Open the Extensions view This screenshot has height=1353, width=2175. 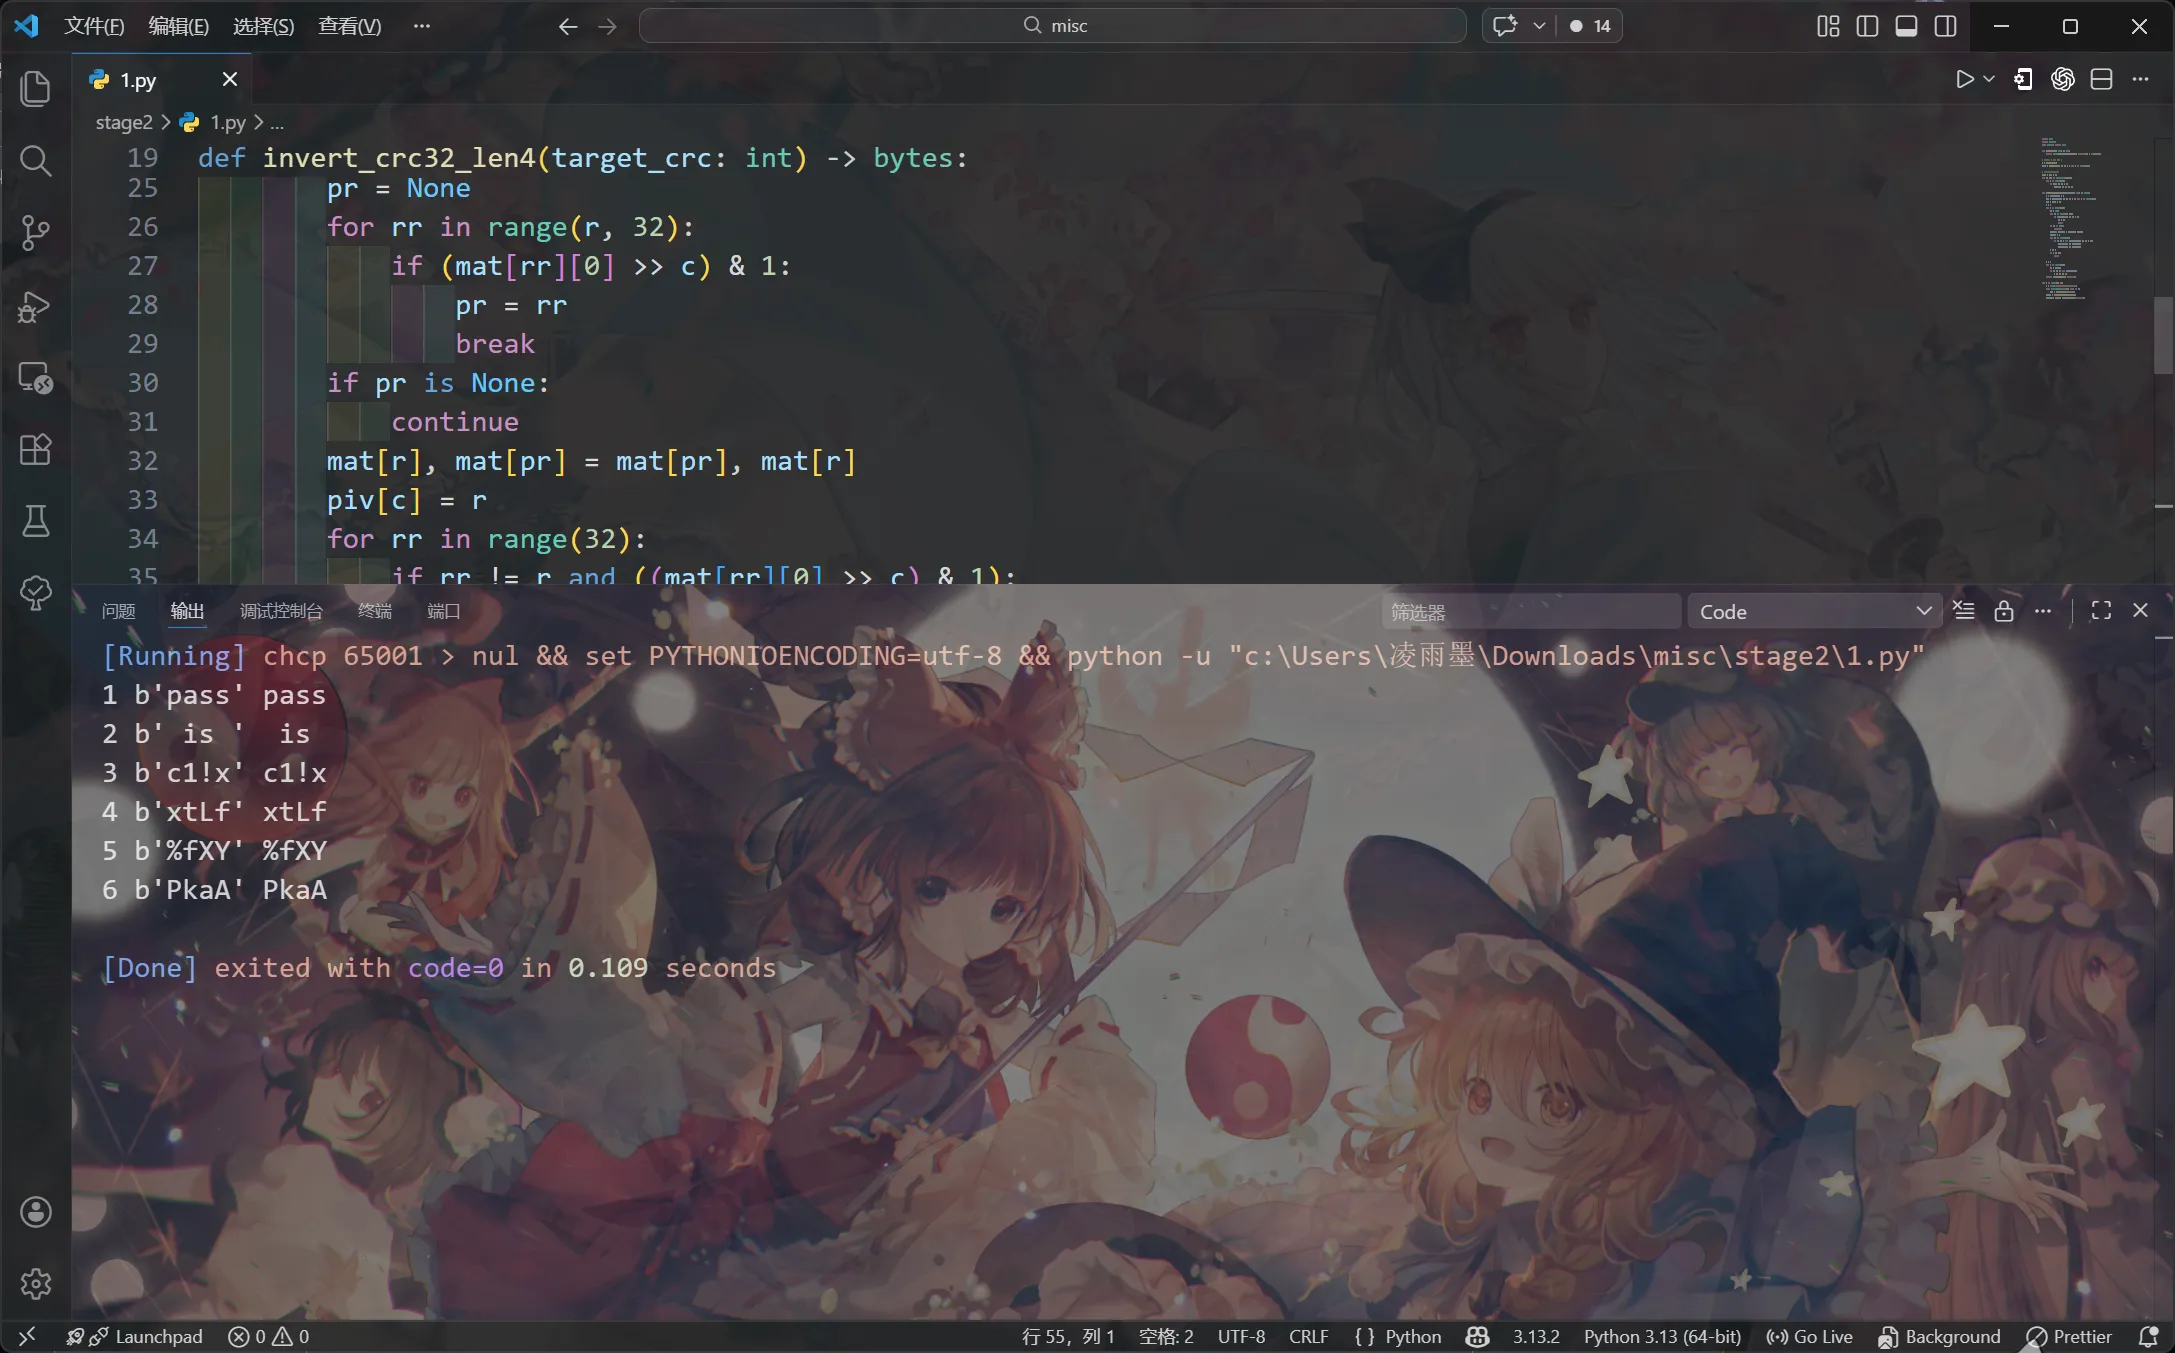click(35, 449)
